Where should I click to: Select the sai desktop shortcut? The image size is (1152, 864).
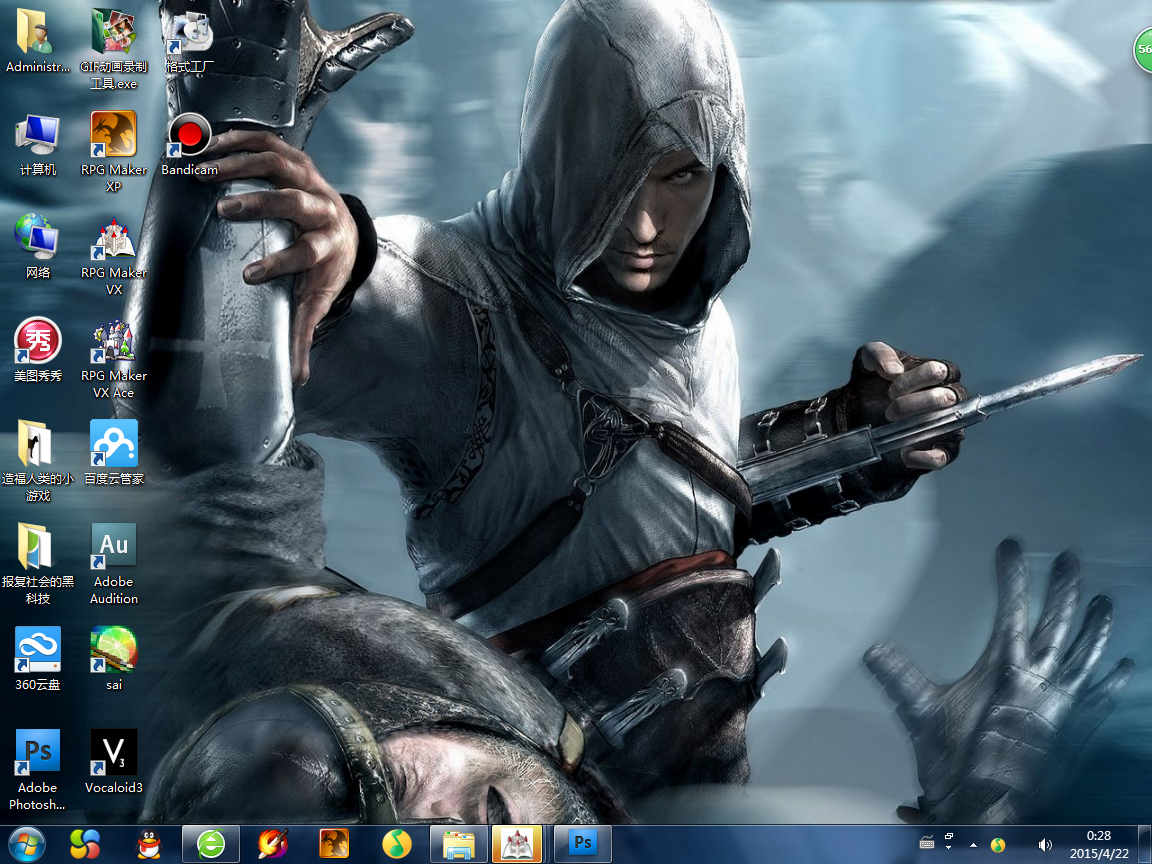(x=114, y=659)
